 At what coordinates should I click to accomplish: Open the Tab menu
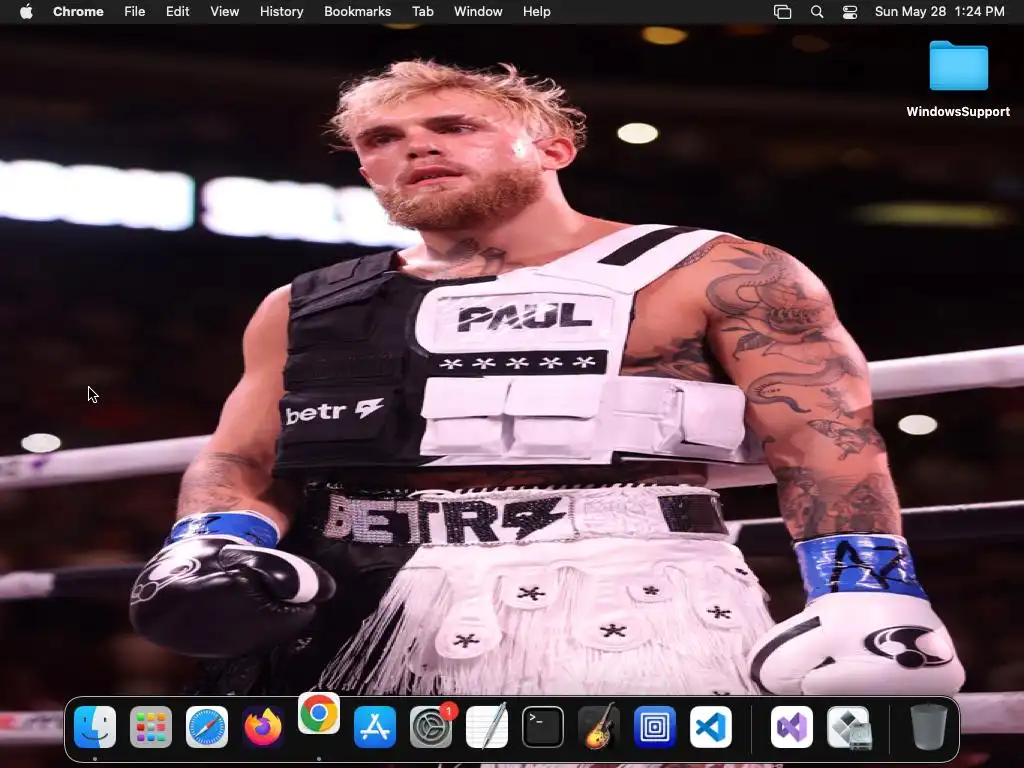tap(423, 12)
